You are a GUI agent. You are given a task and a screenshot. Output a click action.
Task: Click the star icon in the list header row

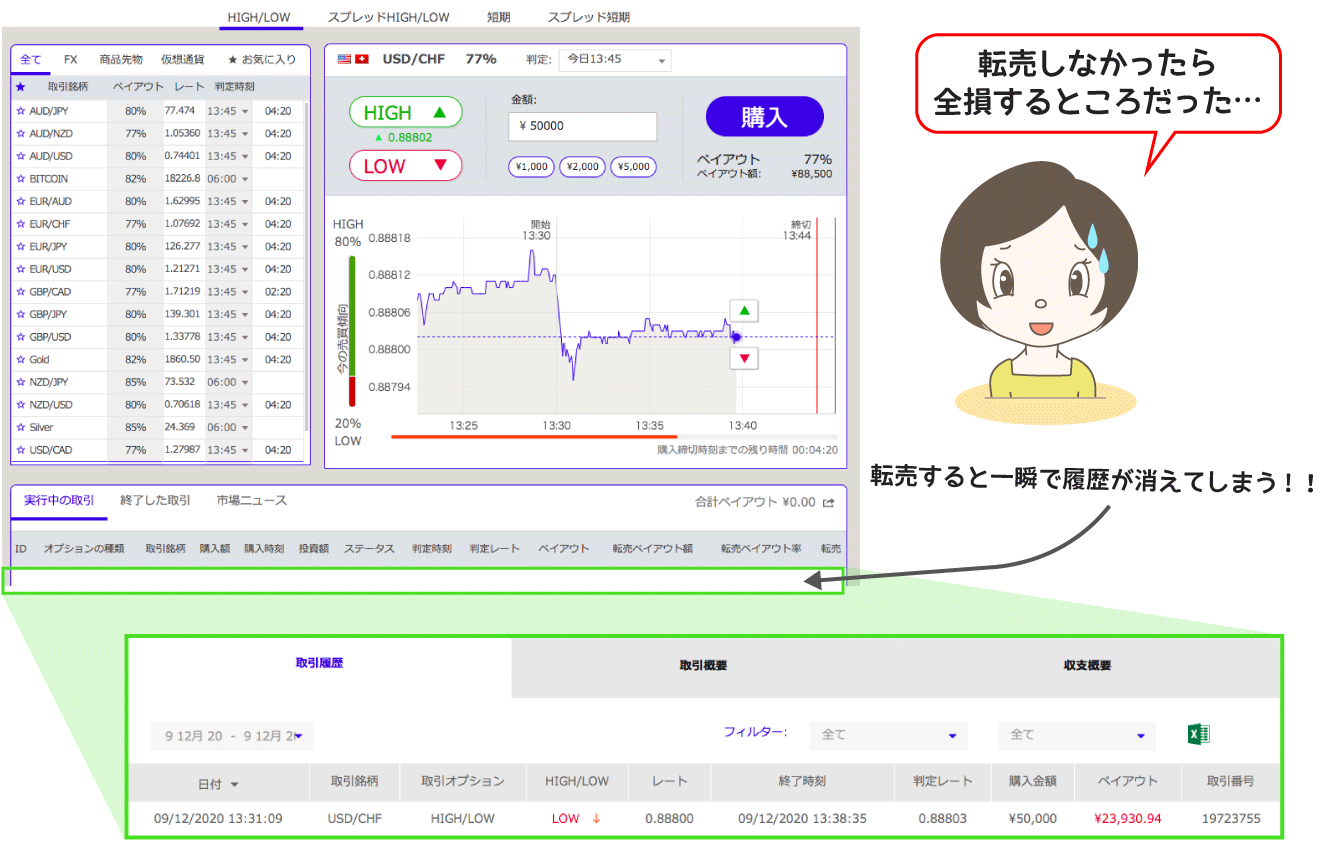pos(22,87)
